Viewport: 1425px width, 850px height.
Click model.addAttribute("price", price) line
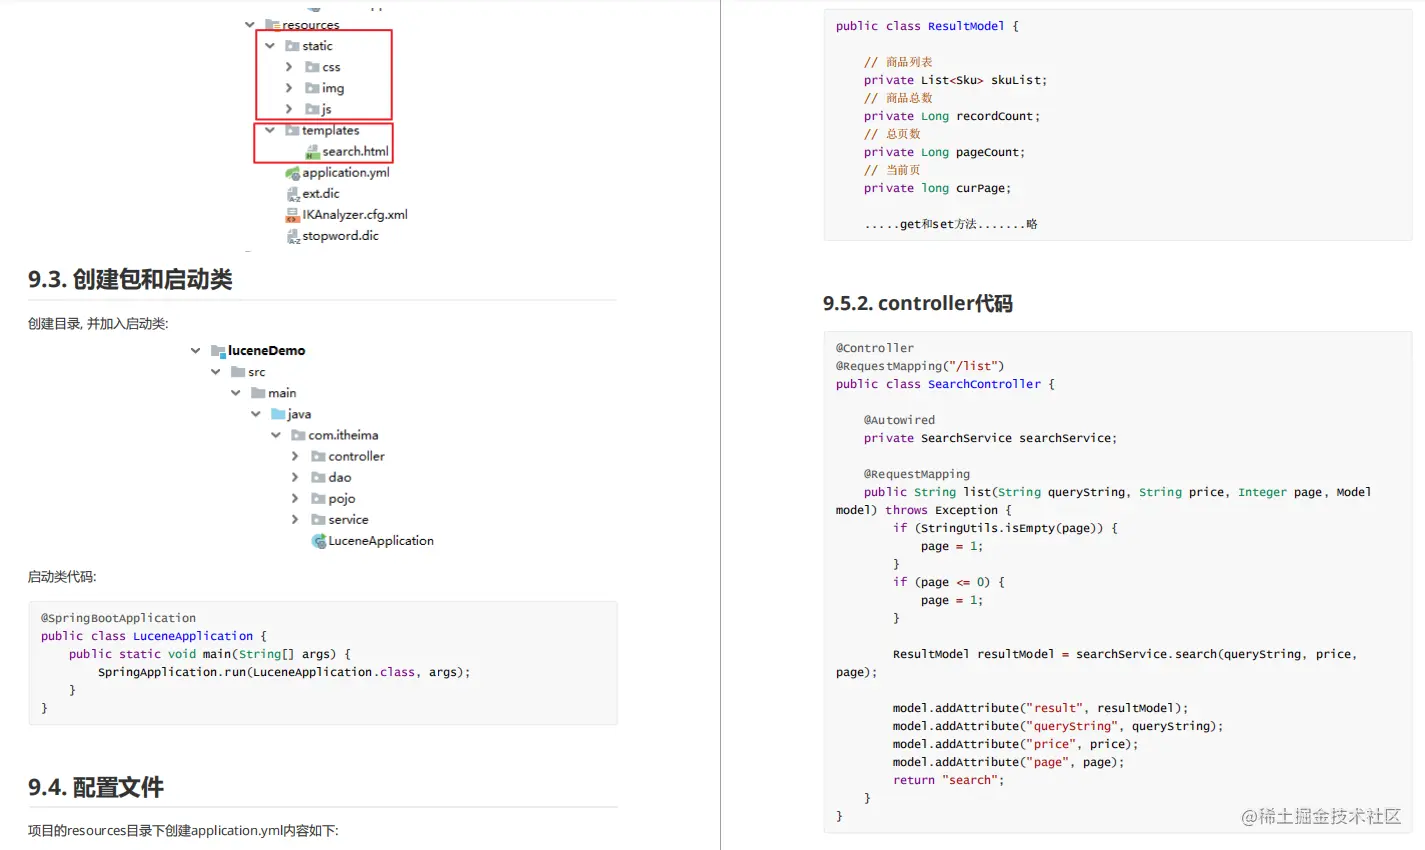[1016, 744]
